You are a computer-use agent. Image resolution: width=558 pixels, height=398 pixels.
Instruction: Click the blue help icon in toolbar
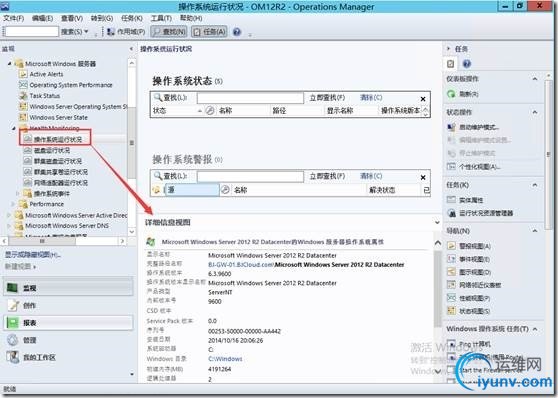237,32
